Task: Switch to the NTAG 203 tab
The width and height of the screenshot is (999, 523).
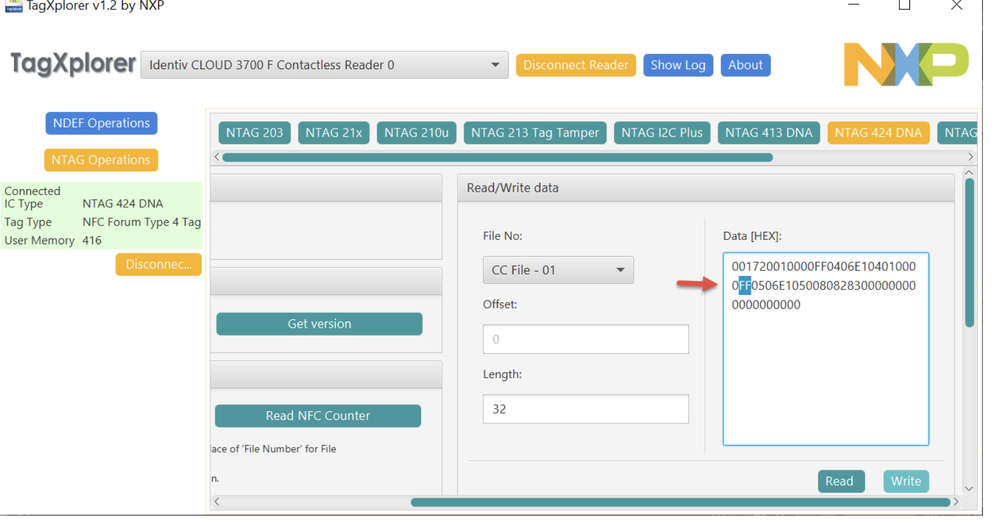Action: (254, 133)
